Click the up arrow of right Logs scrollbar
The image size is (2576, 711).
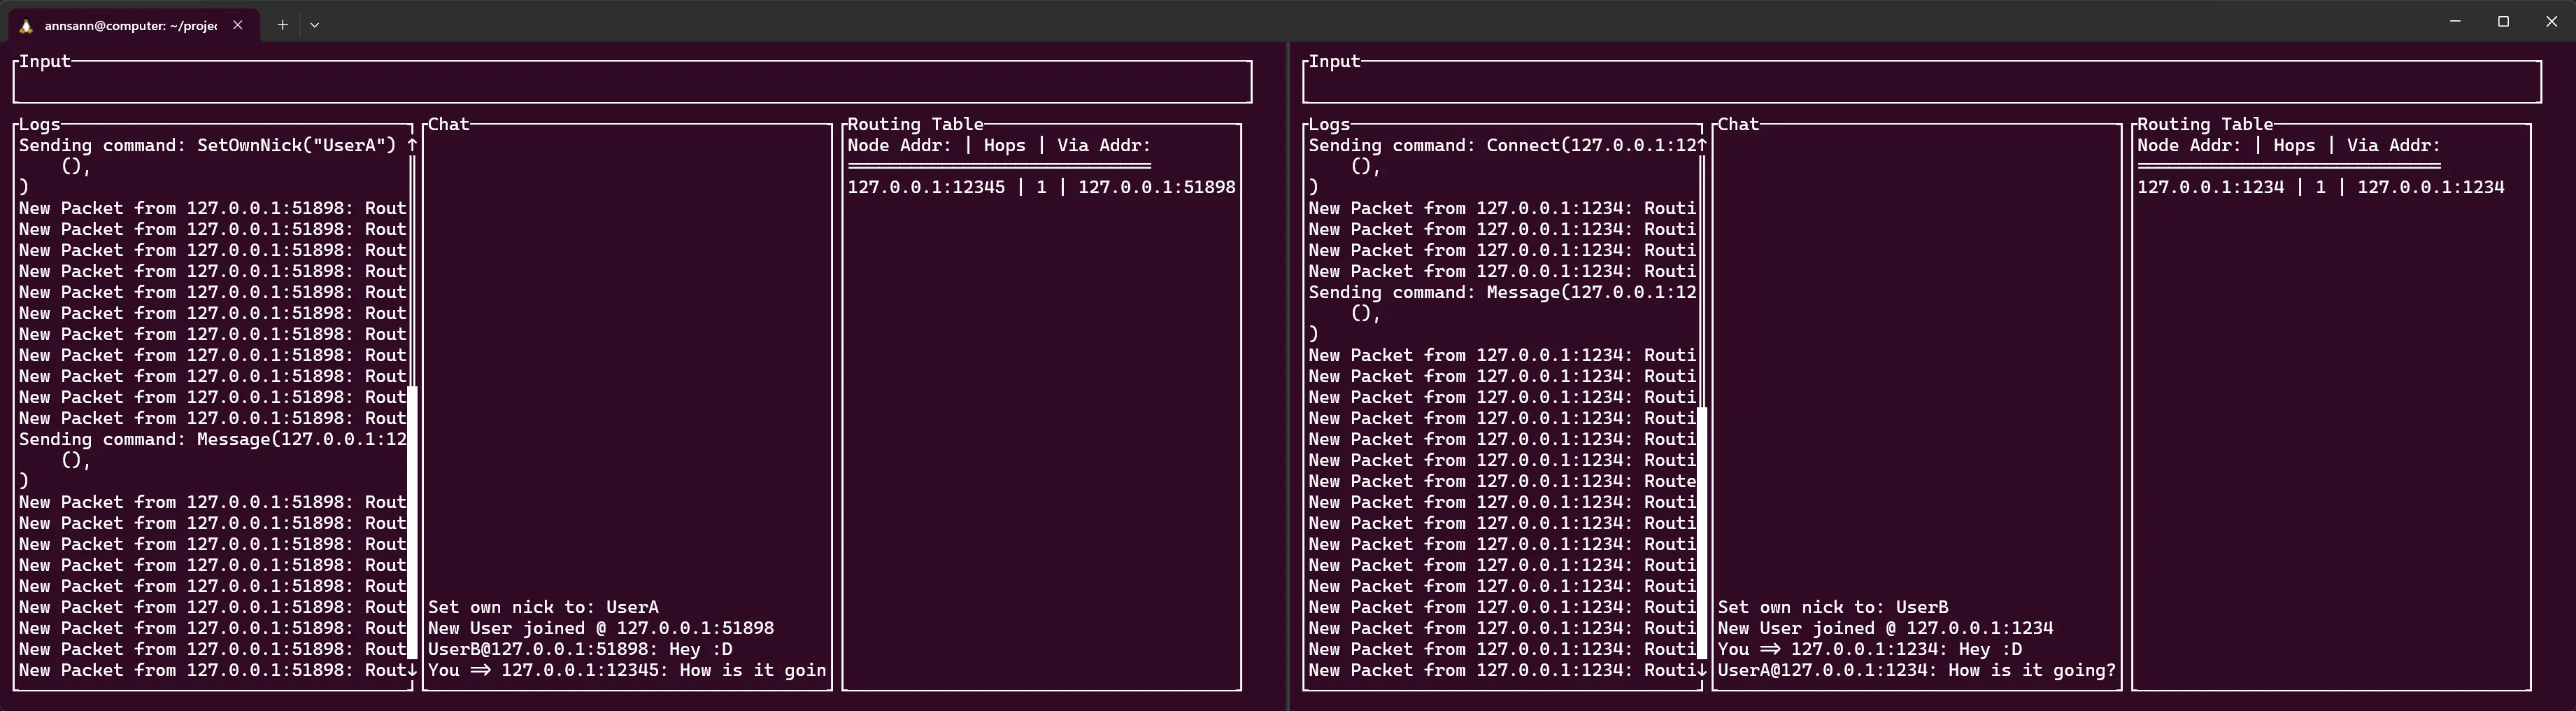click(1702, 145)
